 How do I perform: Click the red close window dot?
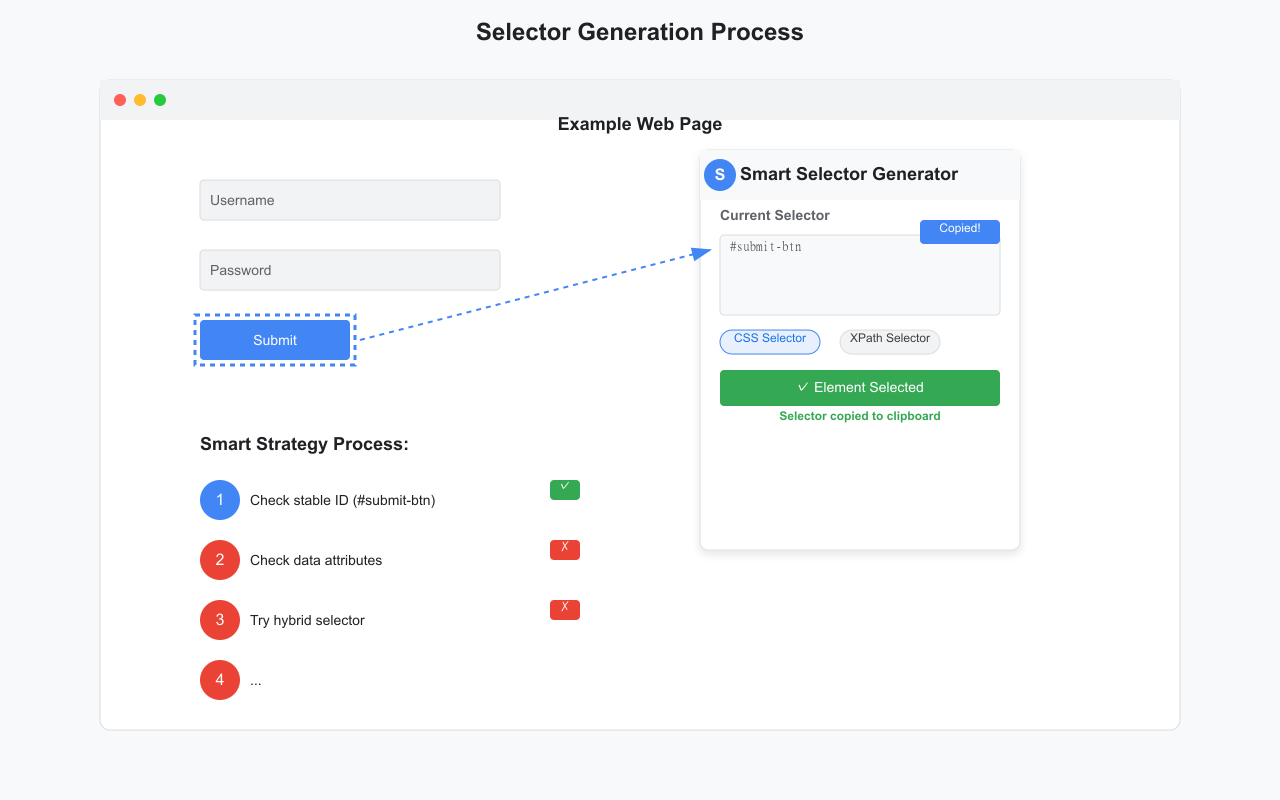pyautogui.click(x=120, y=100)
